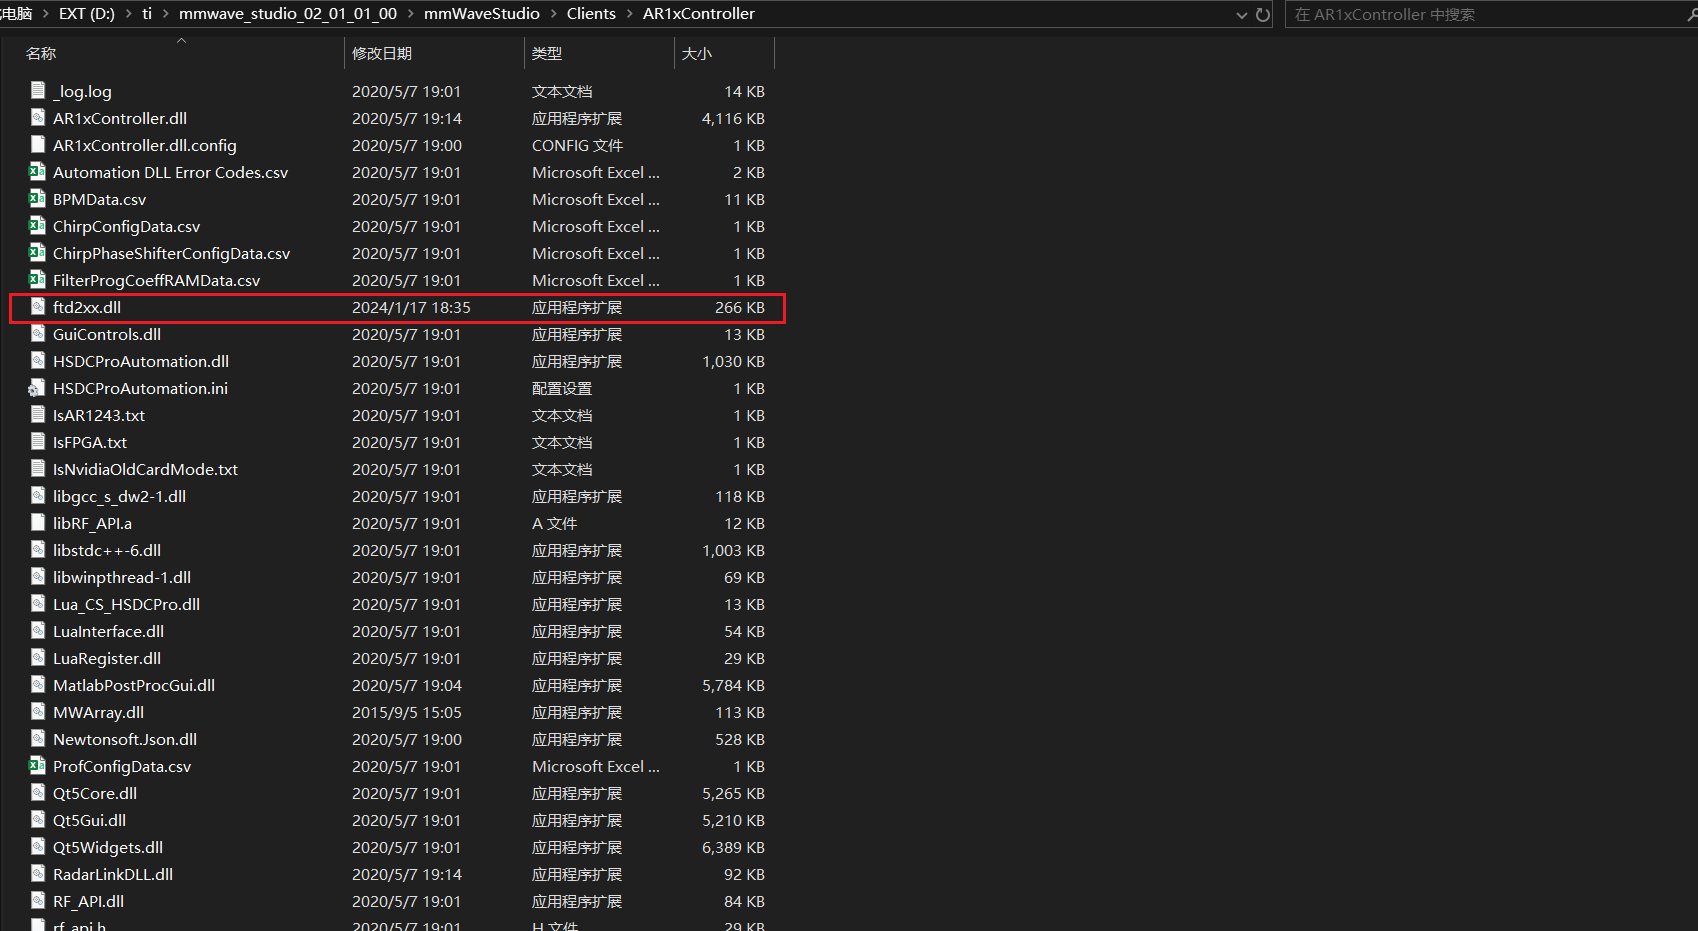The image size is (1698, 931).
Task: Navigate to mmwave_studio_02_01_01_00 breadcrumb
Action: pos(288,14)
